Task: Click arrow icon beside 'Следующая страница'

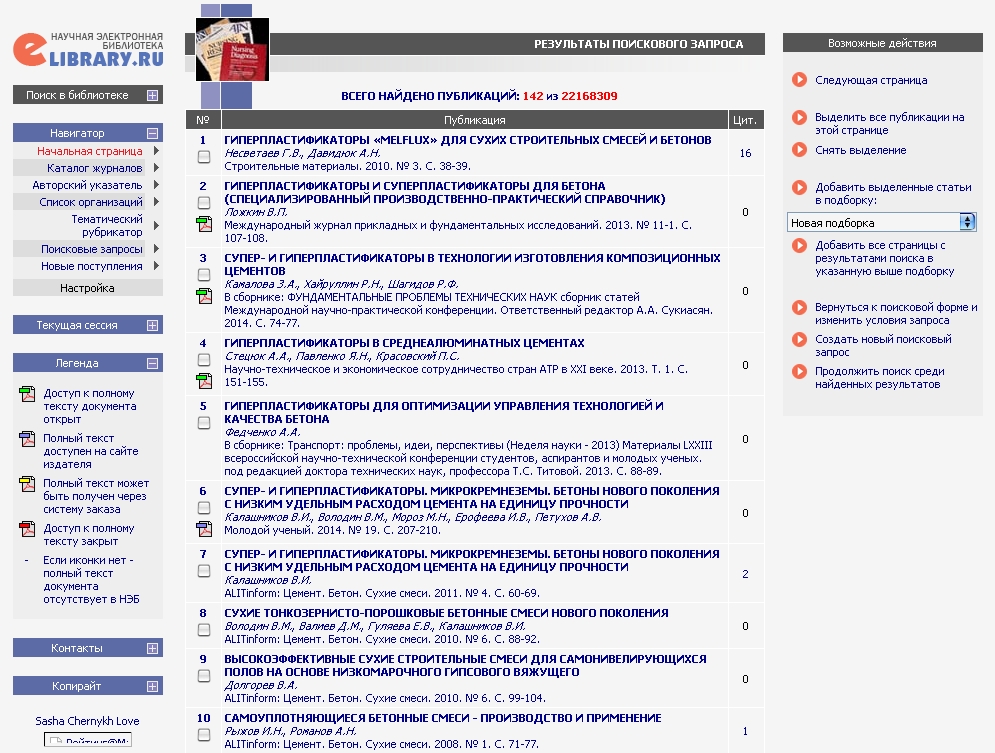Action: coord(799,80)
